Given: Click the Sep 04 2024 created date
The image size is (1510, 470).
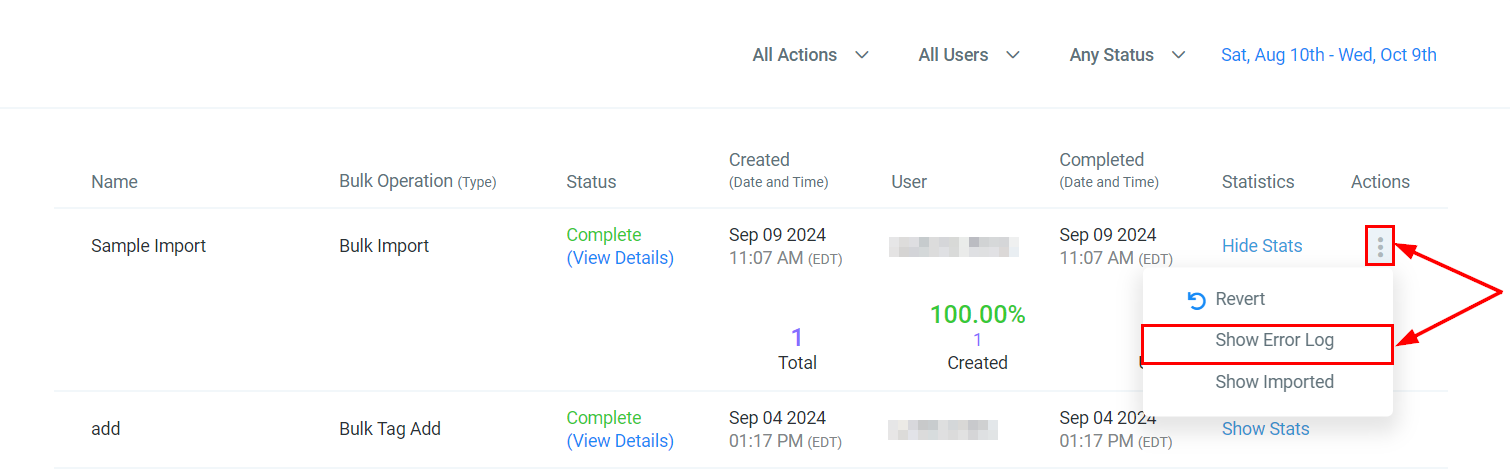Looking at the screenshot, I should point(777,418).
